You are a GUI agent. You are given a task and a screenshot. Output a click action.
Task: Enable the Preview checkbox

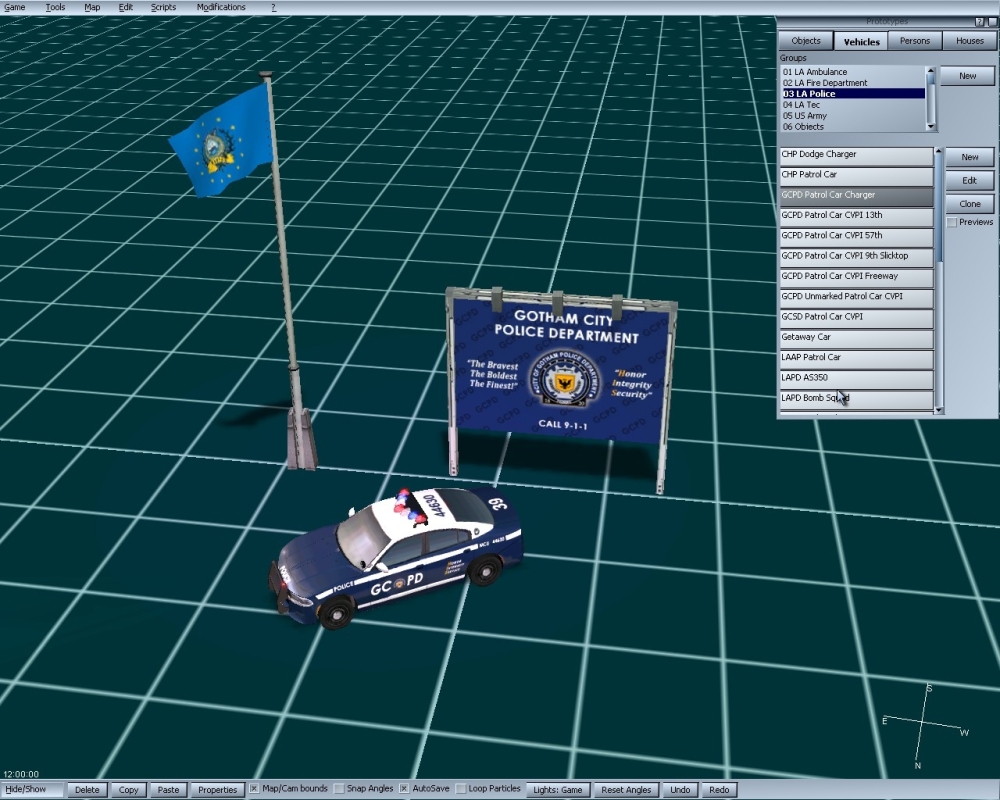point(952,223)
